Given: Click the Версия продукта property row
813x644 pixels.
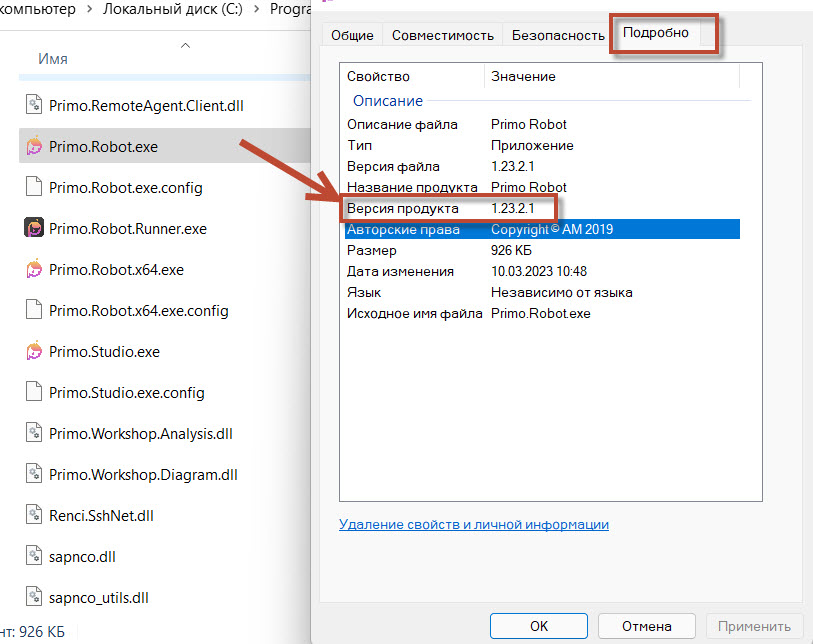Looking at the screenshot, I should (542, 208).
